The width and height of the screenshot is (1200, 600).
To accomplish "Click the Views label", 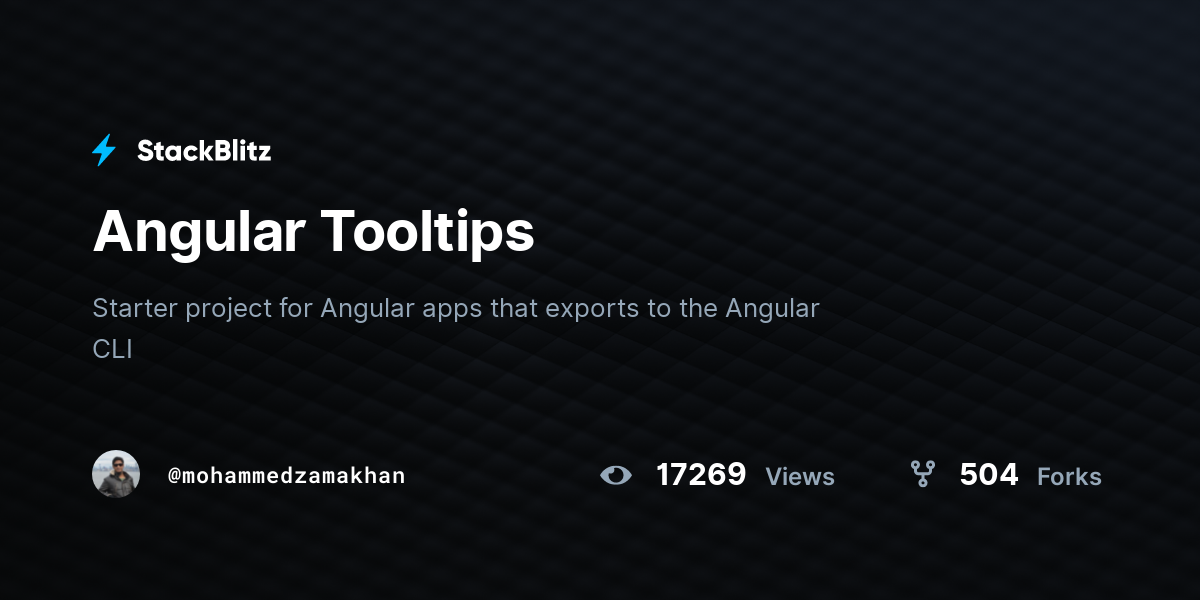I will tap(800, 477).
